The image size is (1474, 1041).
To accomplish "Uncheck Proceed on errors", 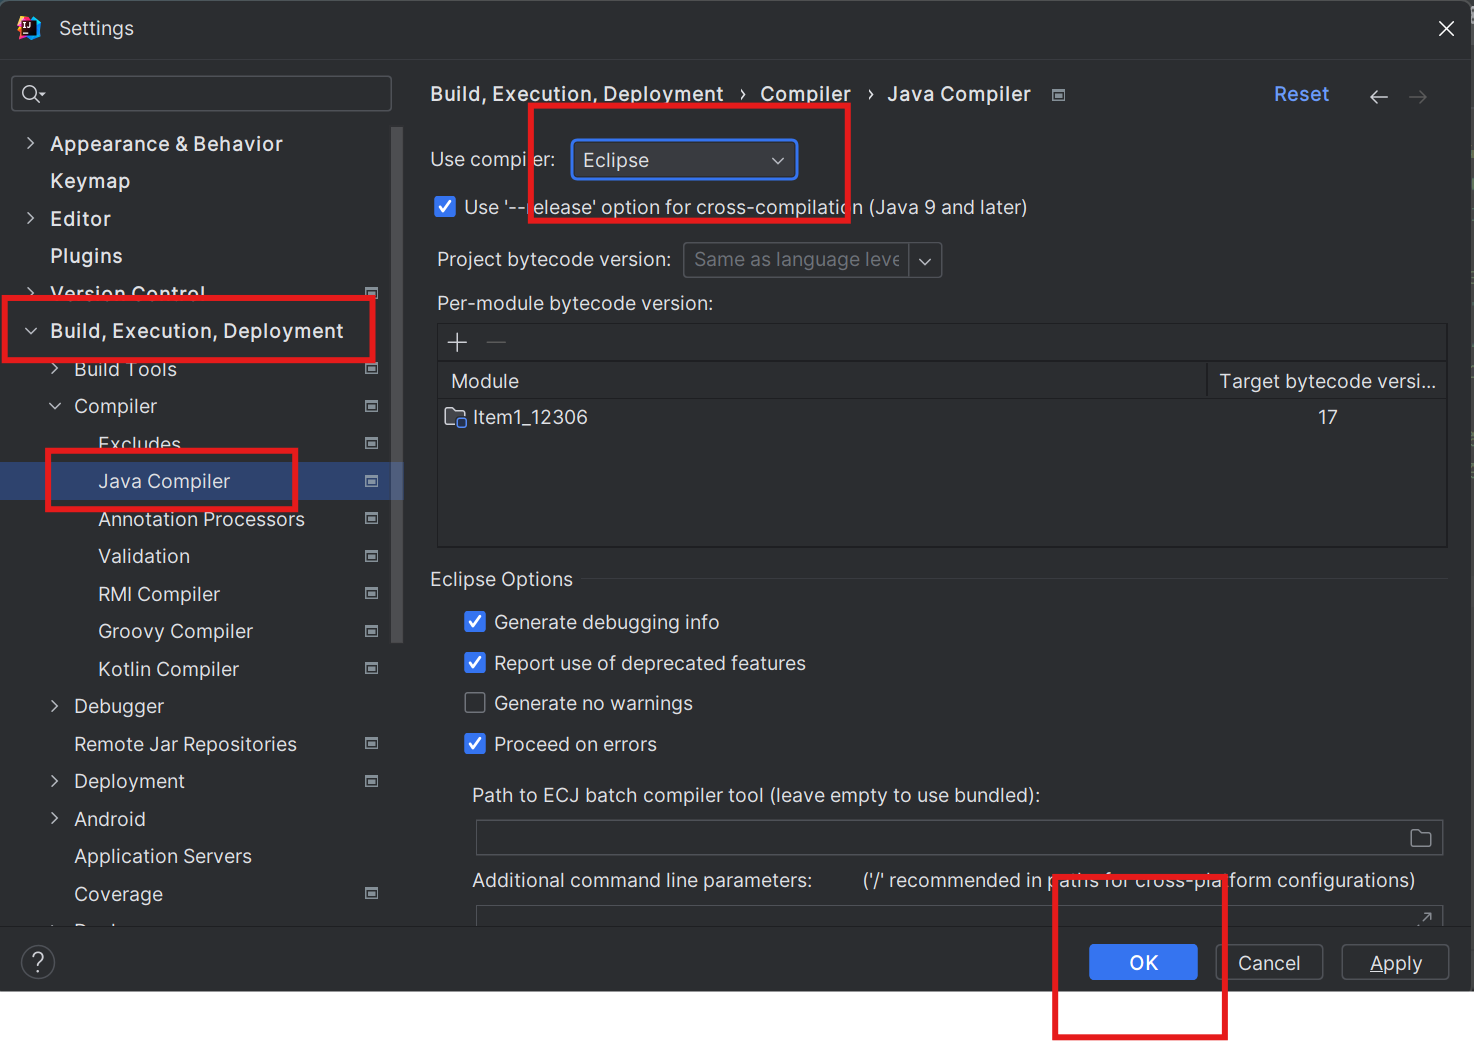I will 475,744.
